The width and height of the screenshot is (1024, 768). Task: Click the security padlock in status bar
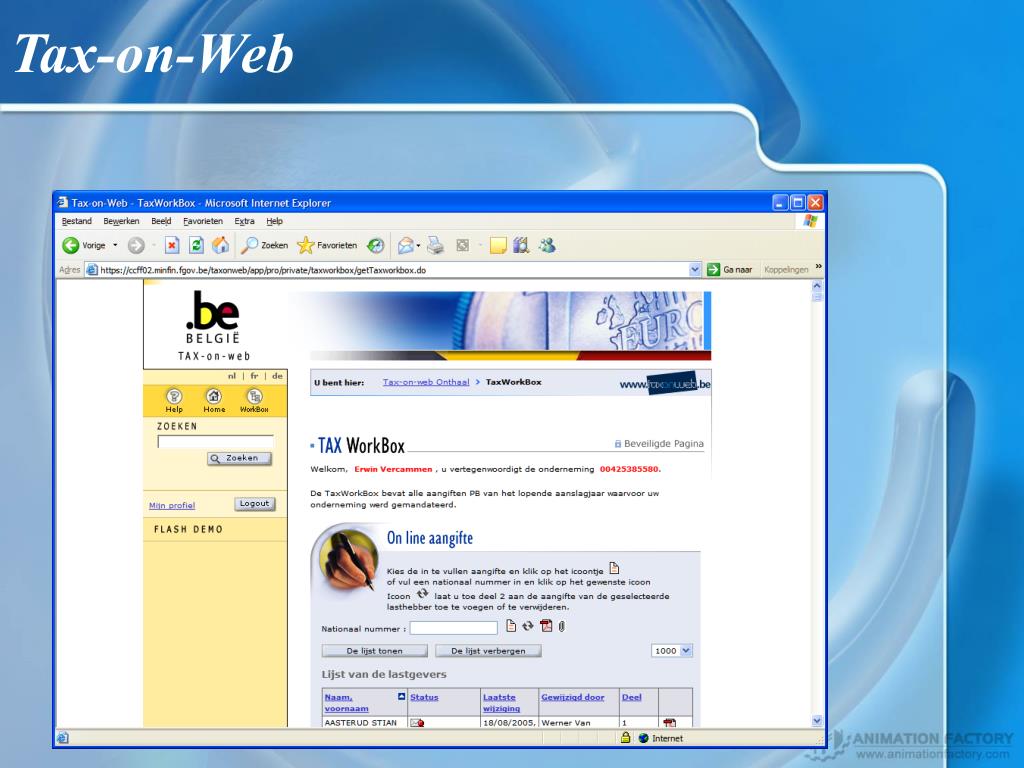625,738
